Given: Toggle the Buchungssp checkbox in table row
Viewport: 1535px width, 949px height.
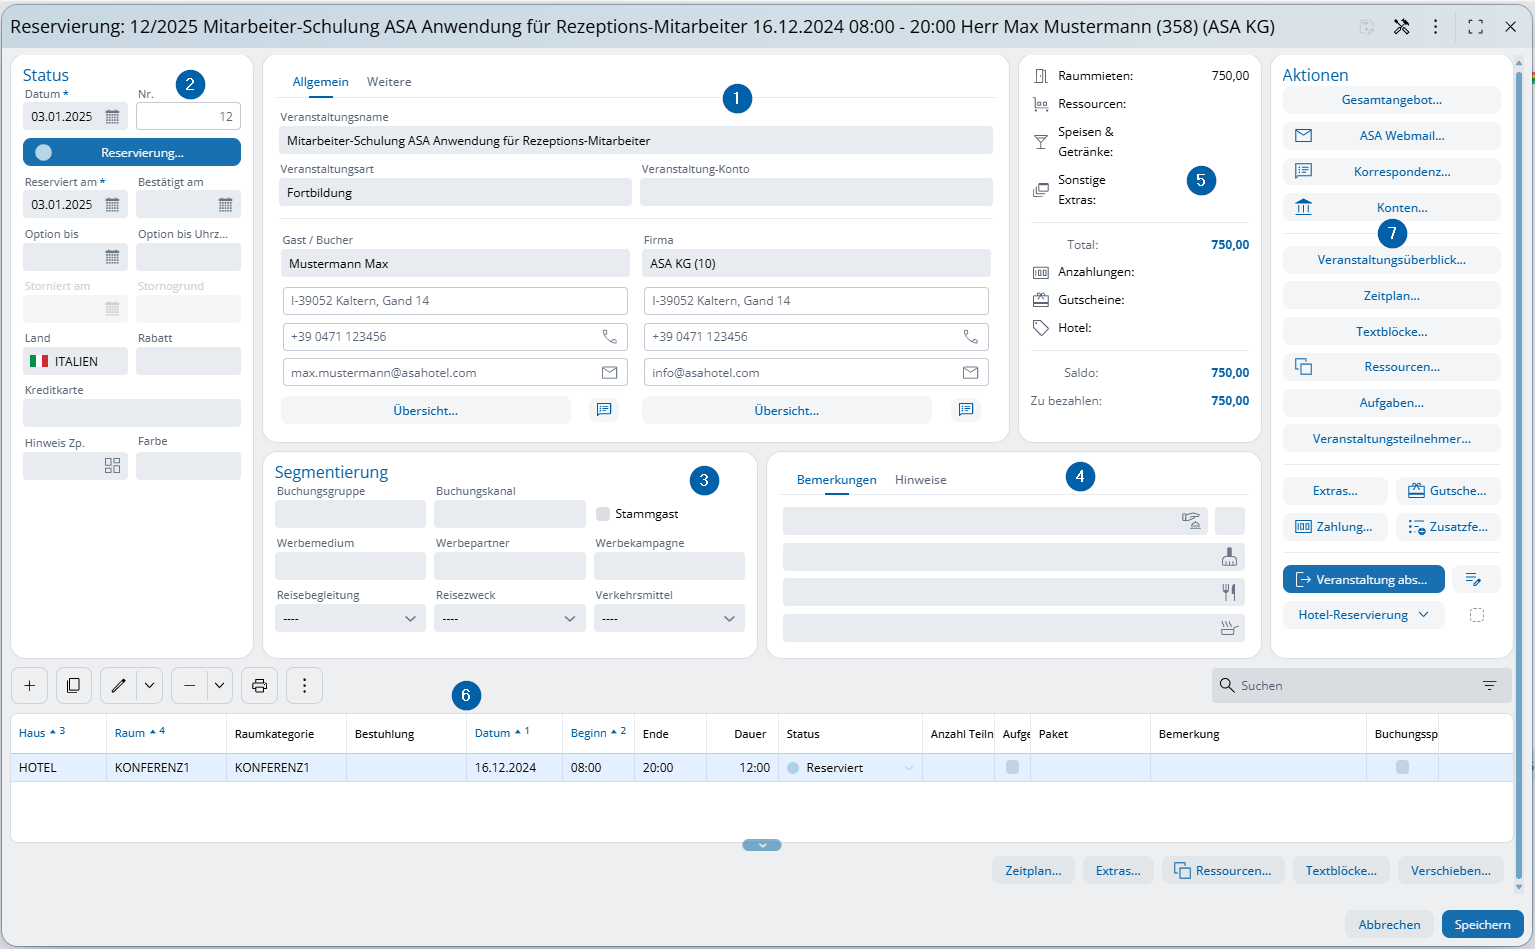Looking at the screenshot, I should (1402, 767).
